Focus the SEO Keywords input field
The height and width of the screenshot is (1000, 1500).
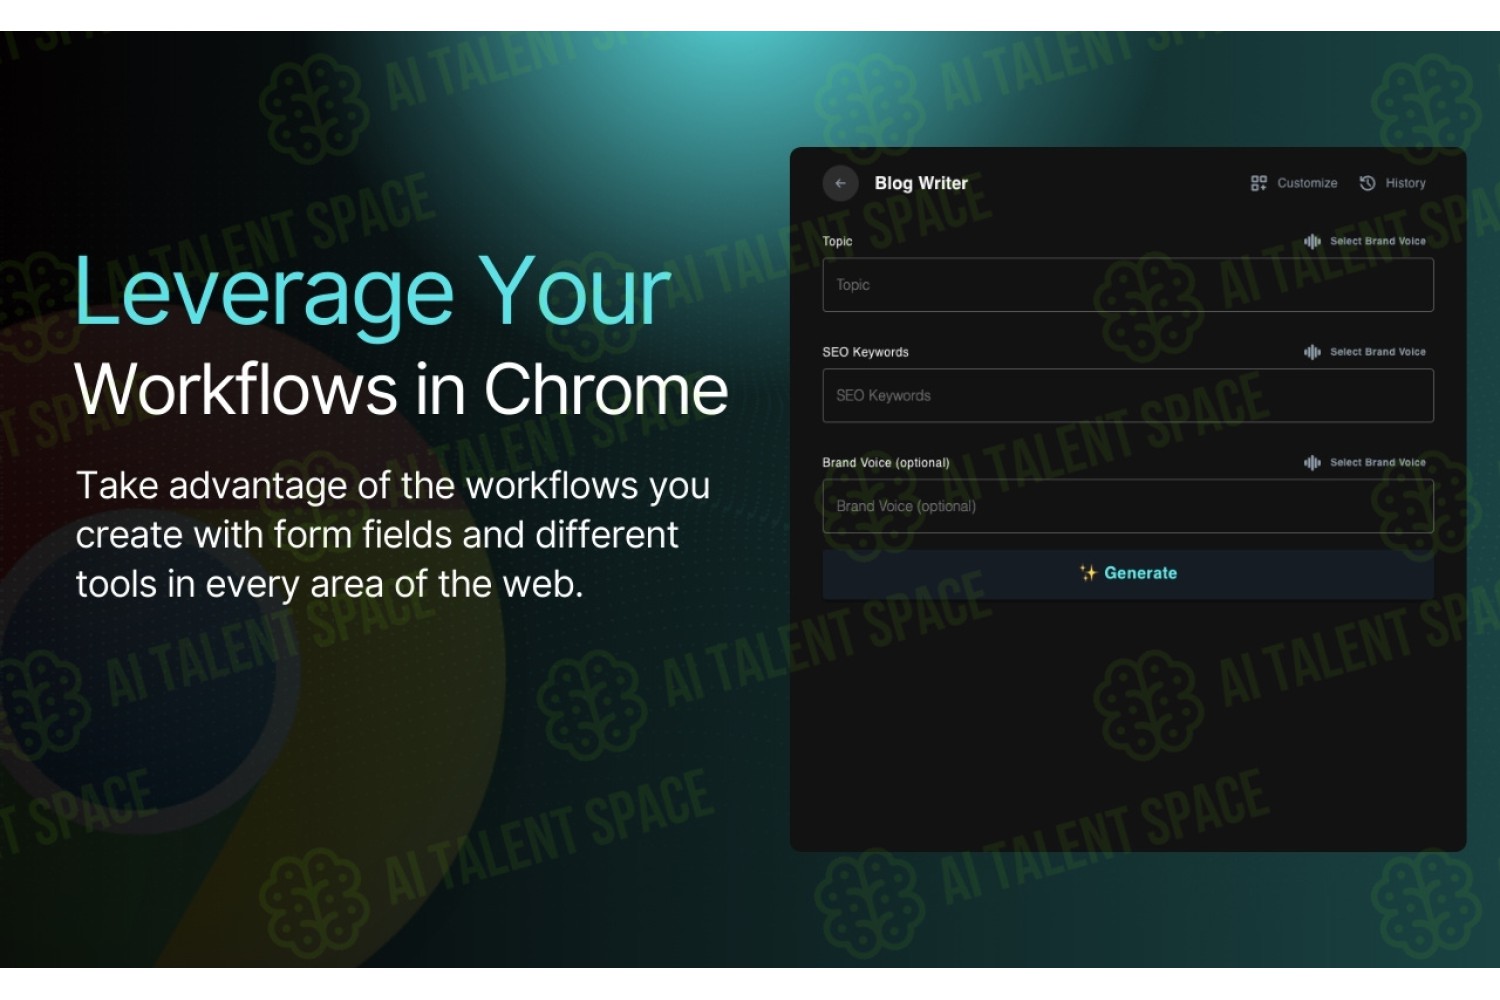[x=1128, y=396]
